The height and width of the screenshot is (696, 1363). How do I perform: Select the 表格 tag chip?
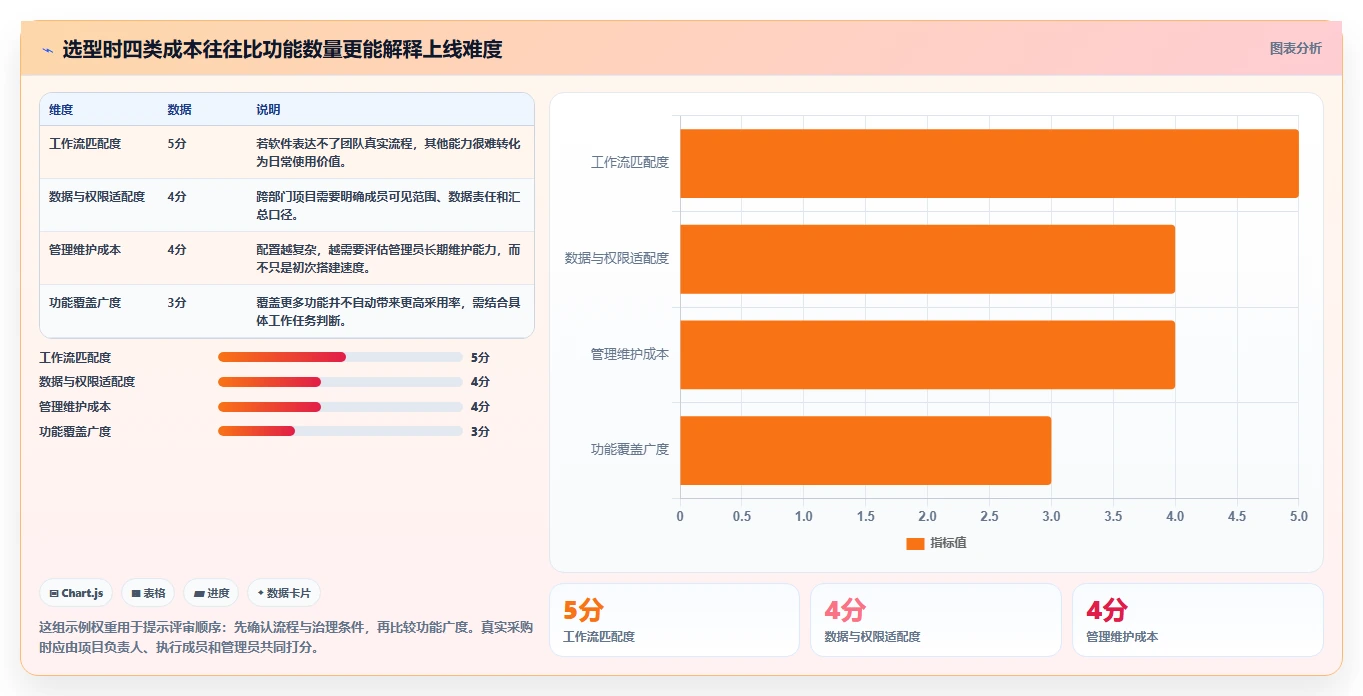pos(148,593)
